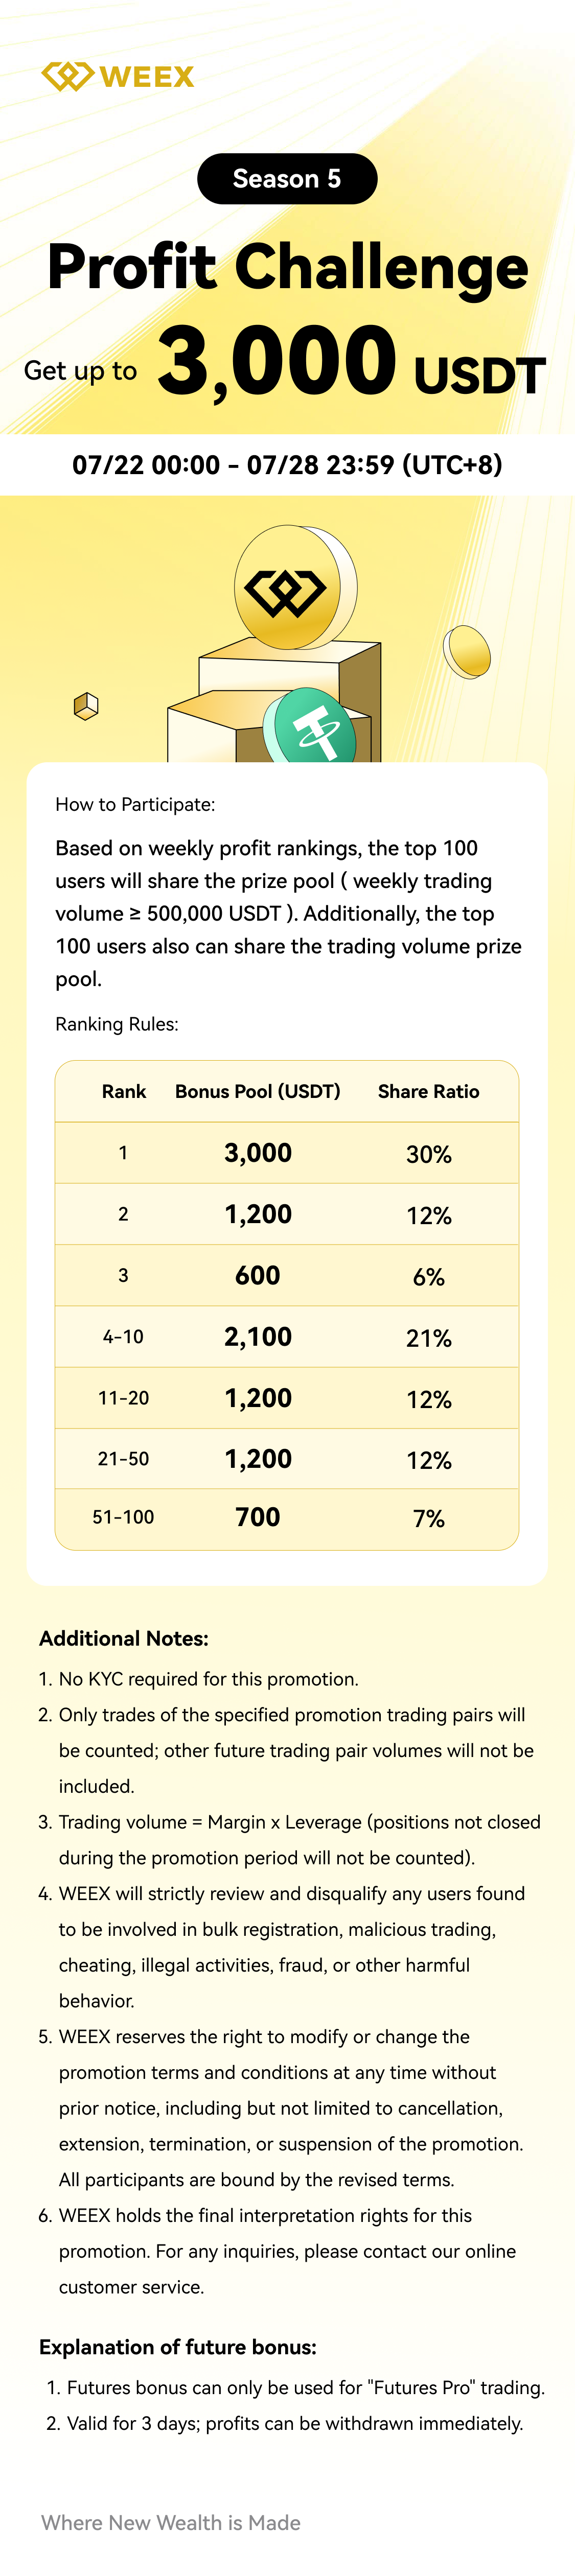The image size is (575, 2576).
Task: Select the 30% share ratio cell
Action: tap(428, 1154)
